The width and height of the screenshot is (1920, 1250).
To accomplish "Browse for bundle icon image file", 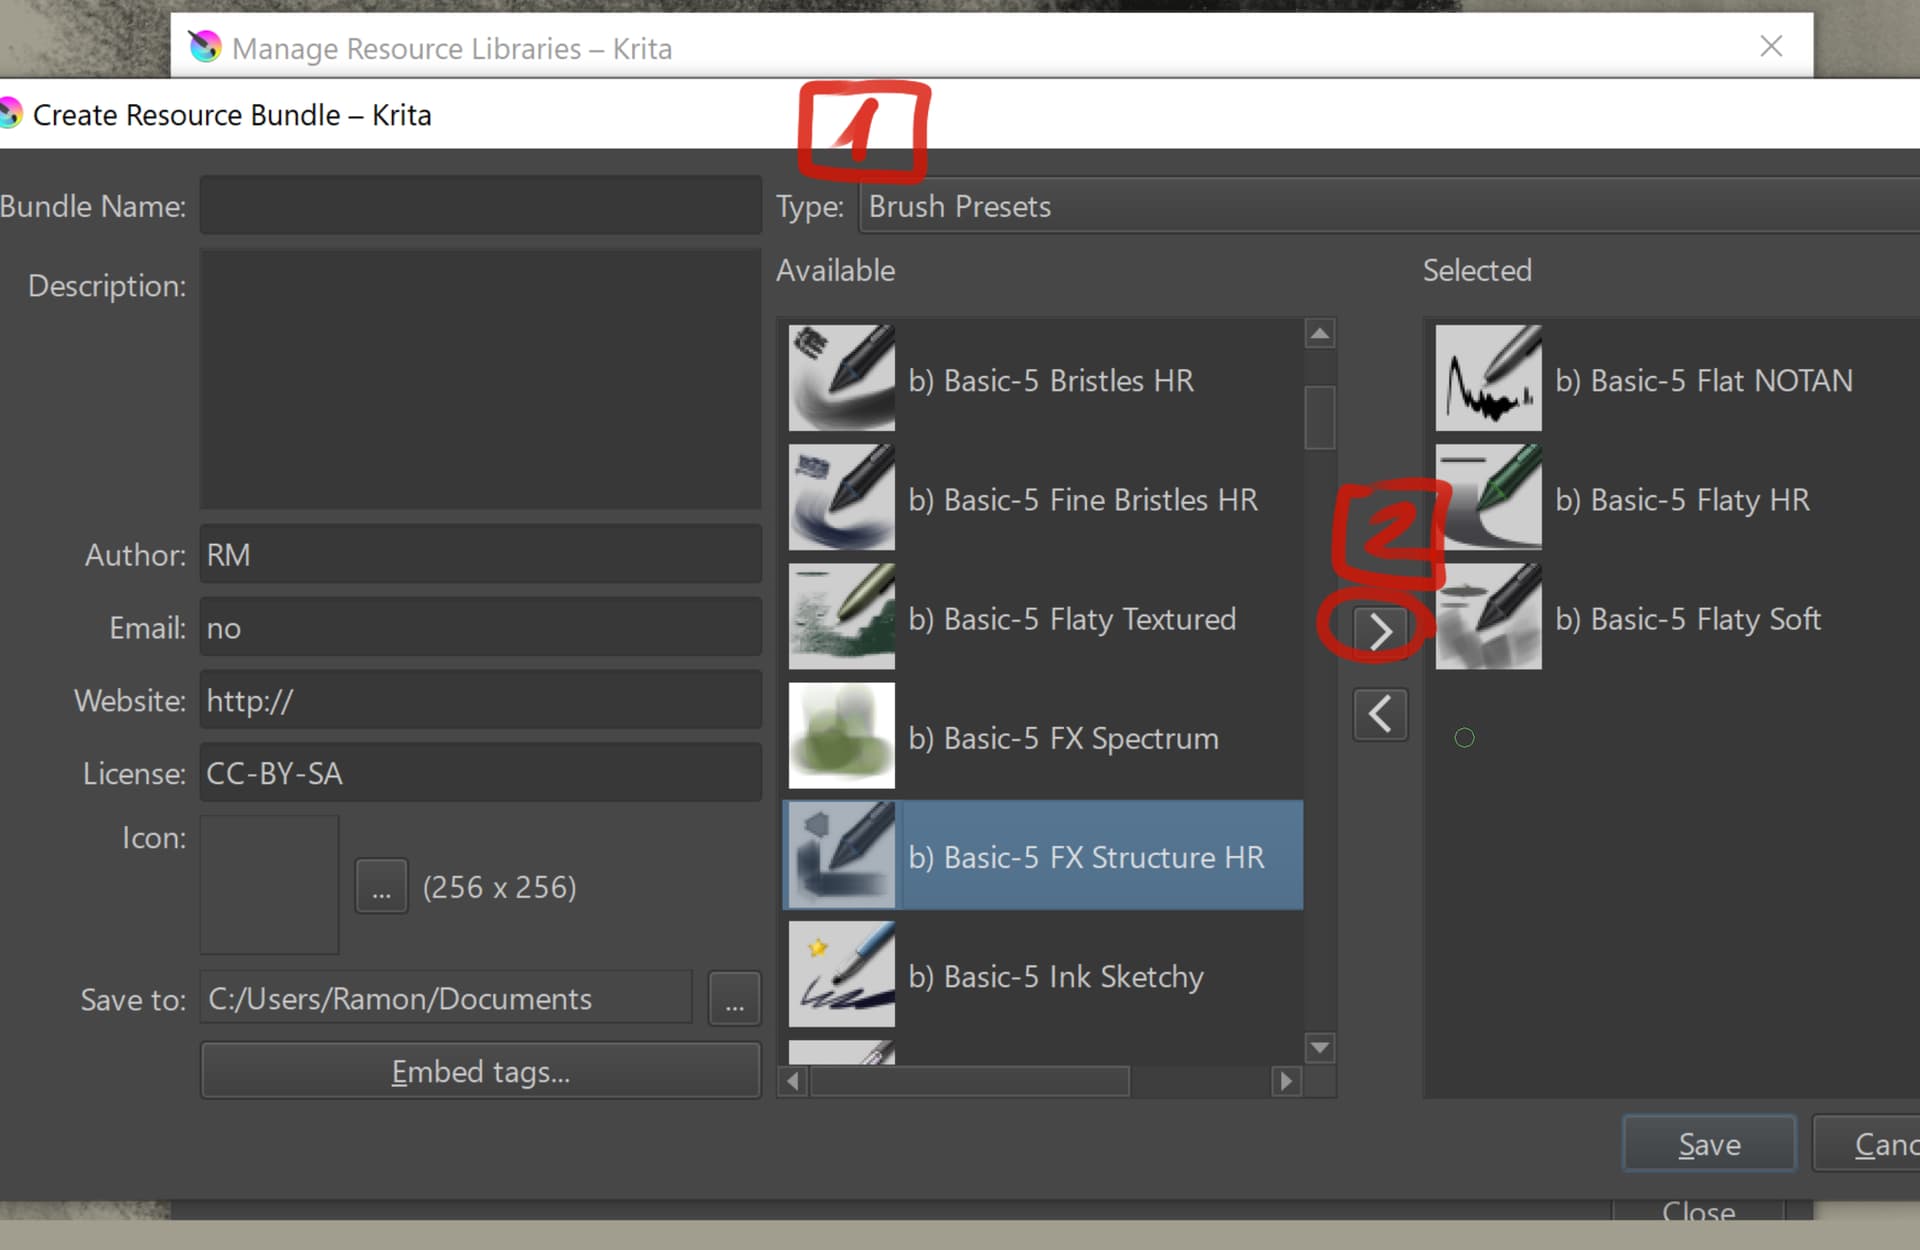I will coord(381,887).
